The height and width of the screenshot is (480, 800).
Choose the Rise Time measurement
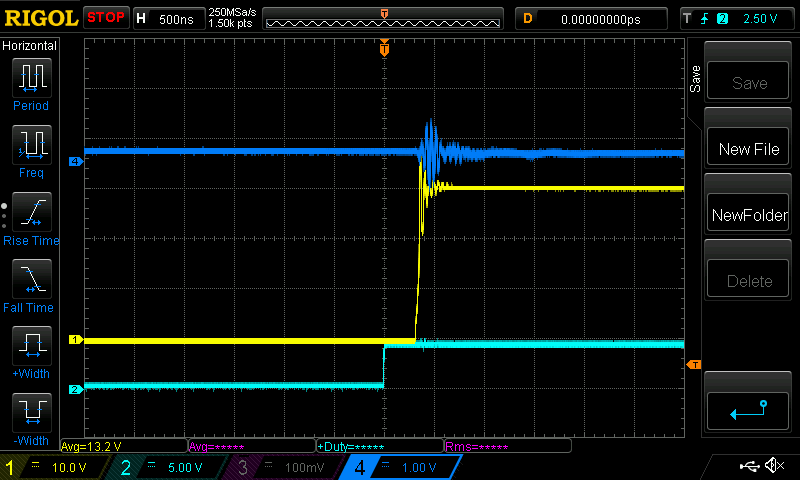(x=31, y=214)
